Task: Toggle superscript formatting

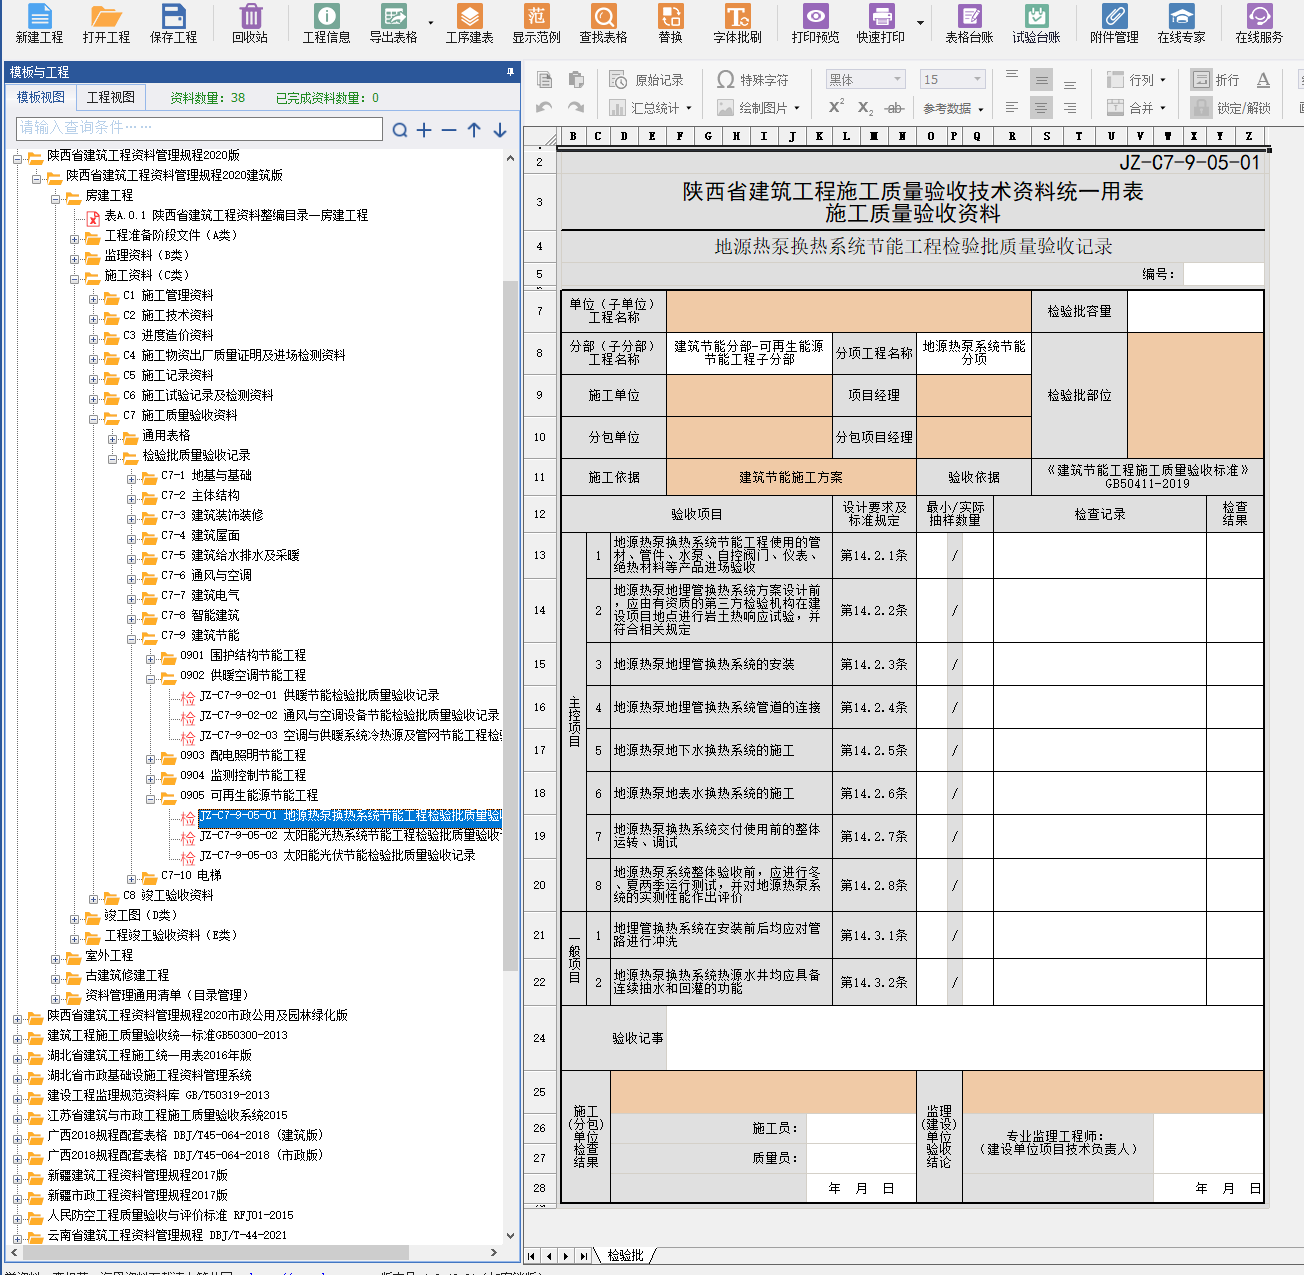Action: [836, 107]
